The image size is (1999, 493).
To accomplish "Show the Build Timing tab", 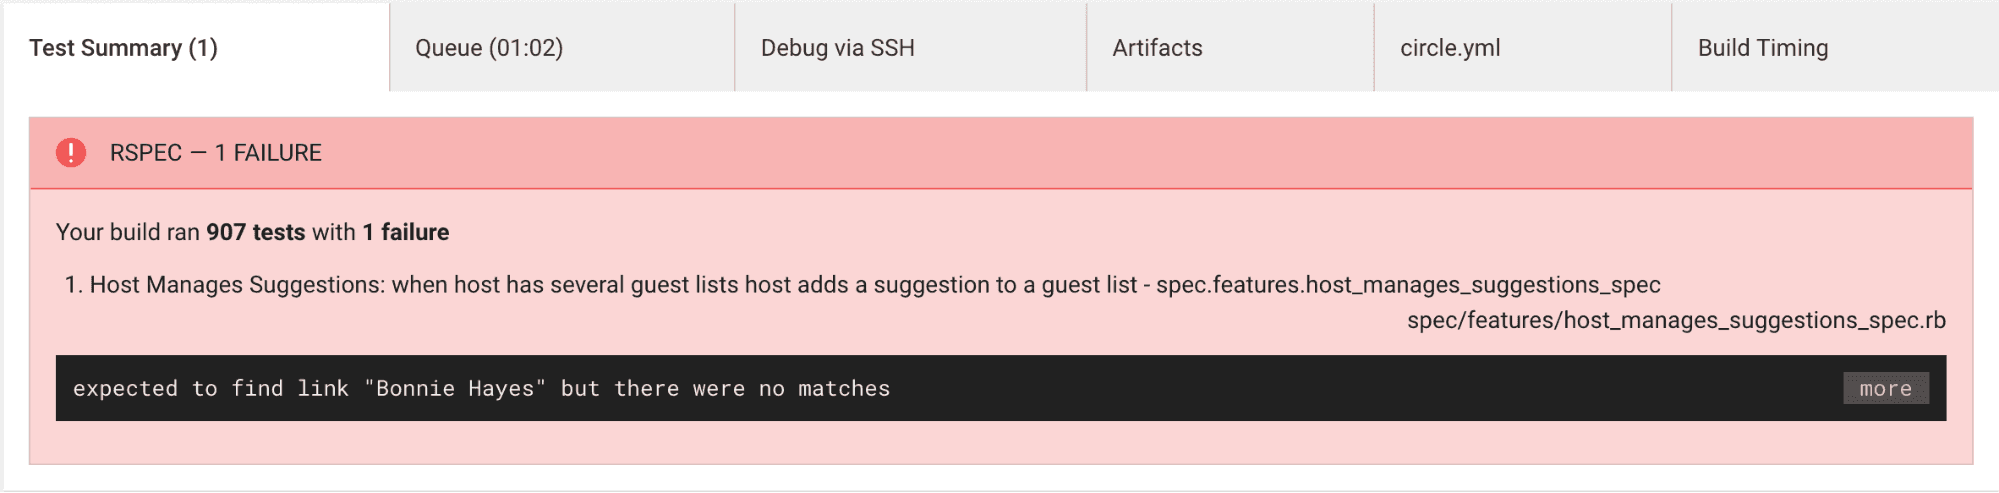I will pos(1762,48).
